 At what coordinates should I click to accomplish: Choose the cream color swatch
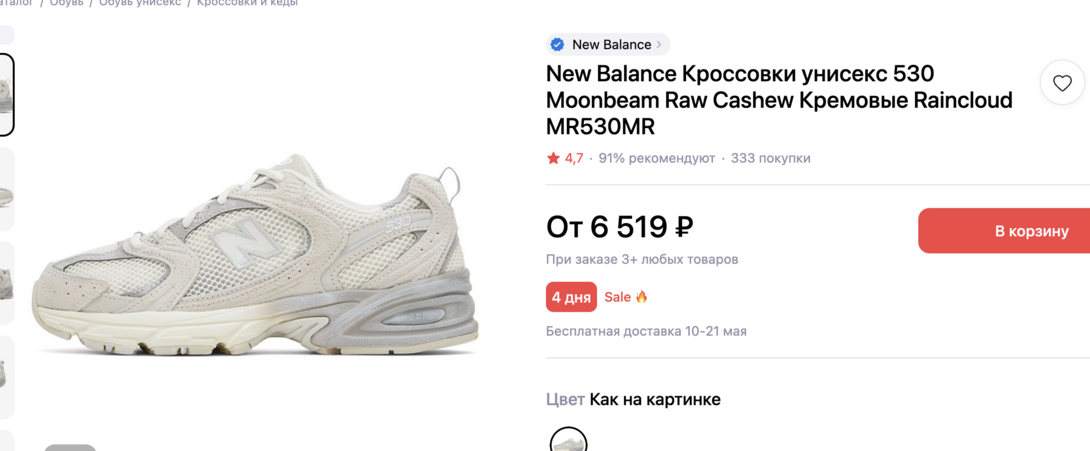point(568,442)
